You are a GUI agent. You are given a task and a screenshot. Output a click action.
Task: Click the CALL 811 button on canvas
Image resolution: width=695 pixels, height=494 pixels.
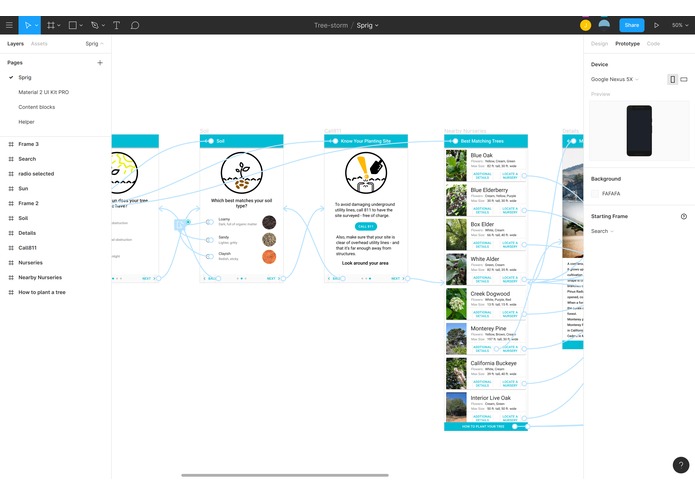pyautogui.click(x=366, y=226)
